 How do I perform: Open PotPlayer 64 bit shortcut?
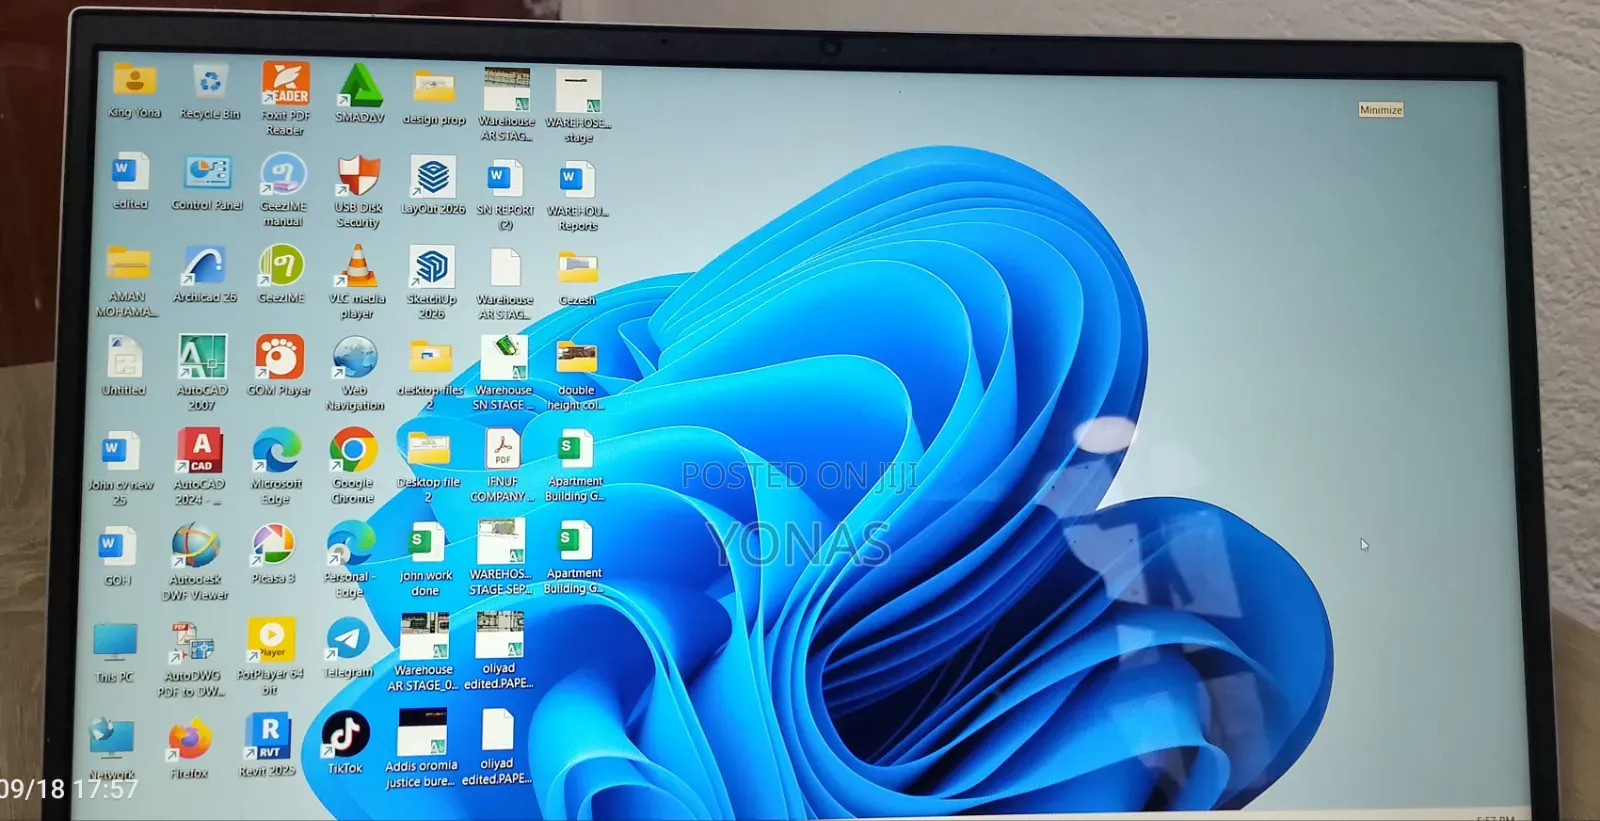coord(271,656)
